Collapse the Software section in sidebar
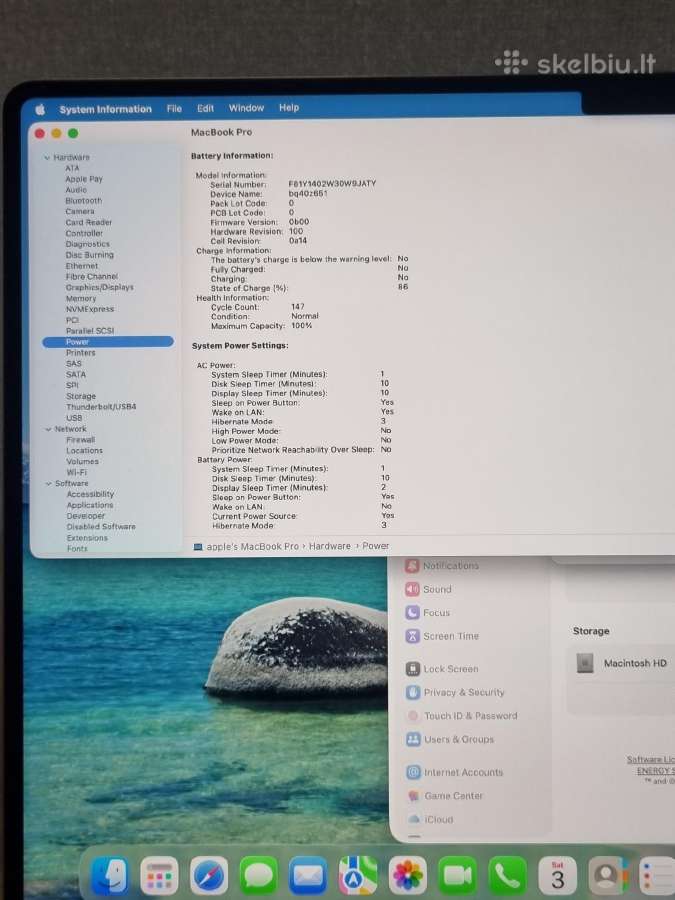The width and height of the screenshot is (675, 900). pyautogui.click(x=49, y=483)
